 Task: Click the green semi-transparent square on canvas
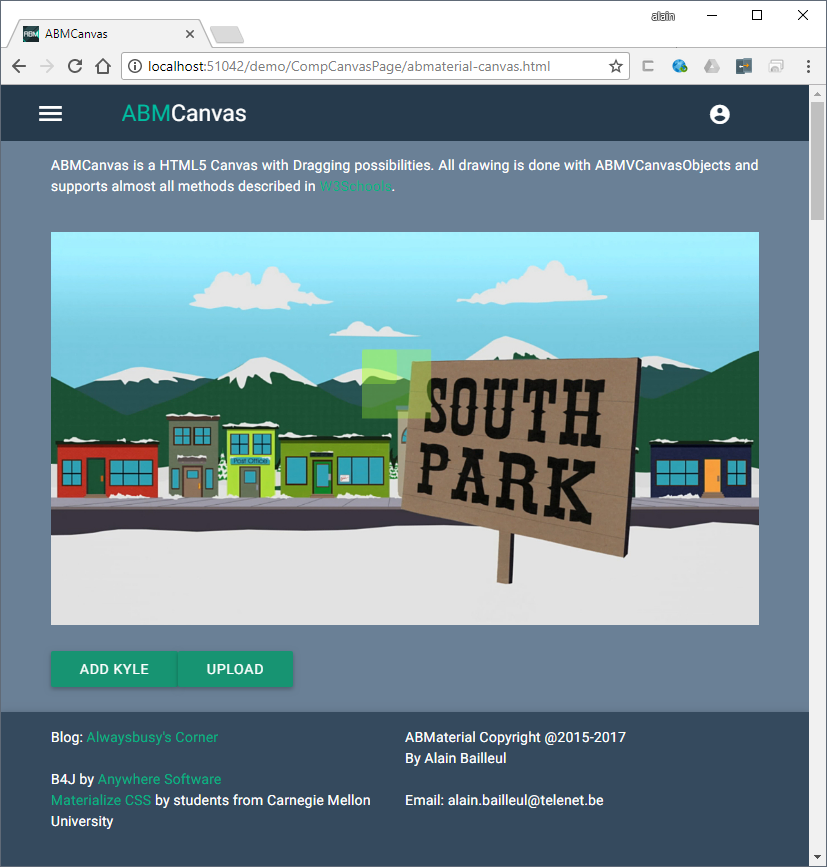click(396, 384)
